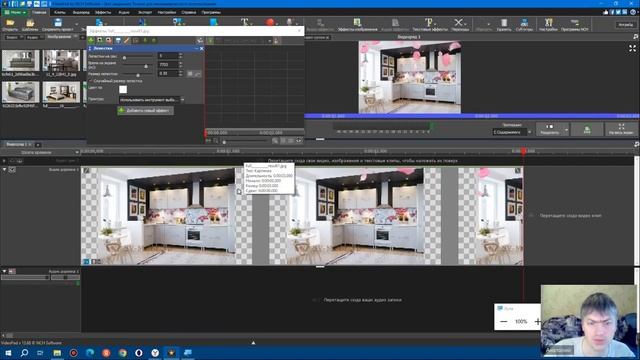Open the Разделить dropdown arrow
Viewport: 640px width, 360px height.
coord(566,130)
